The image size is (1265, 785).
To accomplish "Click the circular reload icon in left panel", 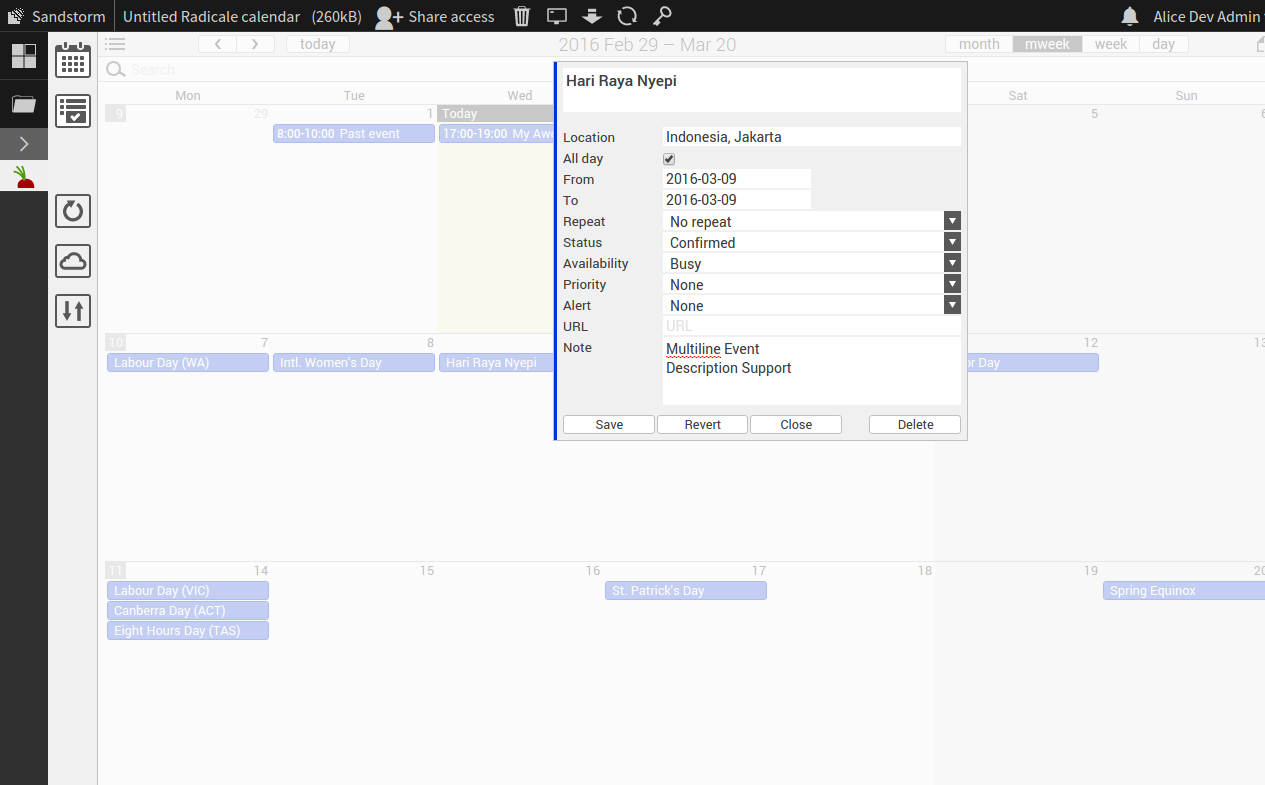I will click(73, 211).
